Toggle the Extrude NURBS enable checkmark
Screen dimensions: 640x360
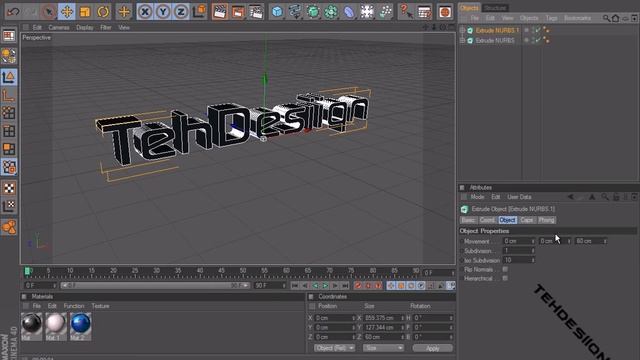click(x=537, y=40)
